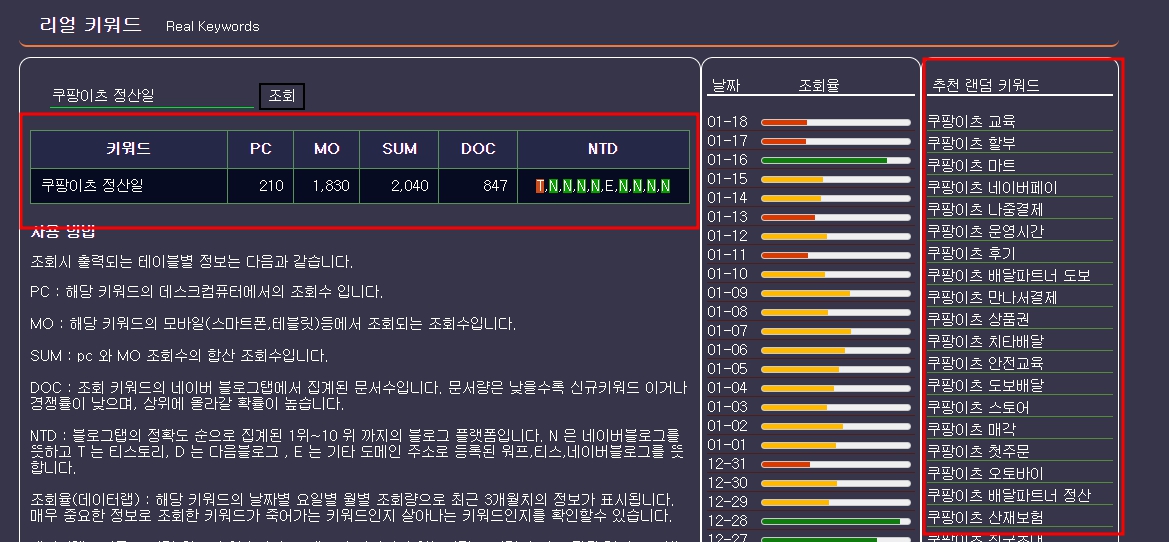The image size is (1169, 542).
Task: Choose keyword 쿠팡이츠 도보배달
Action: 985,385
